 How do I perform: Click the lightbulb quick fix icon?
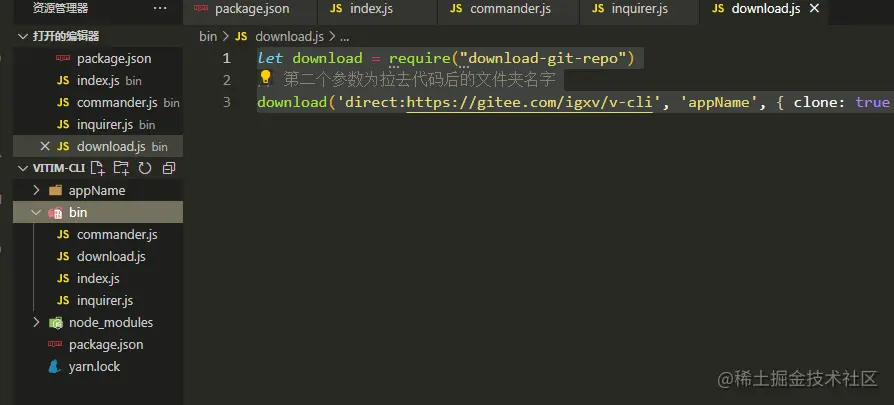[x=265, y=78]
